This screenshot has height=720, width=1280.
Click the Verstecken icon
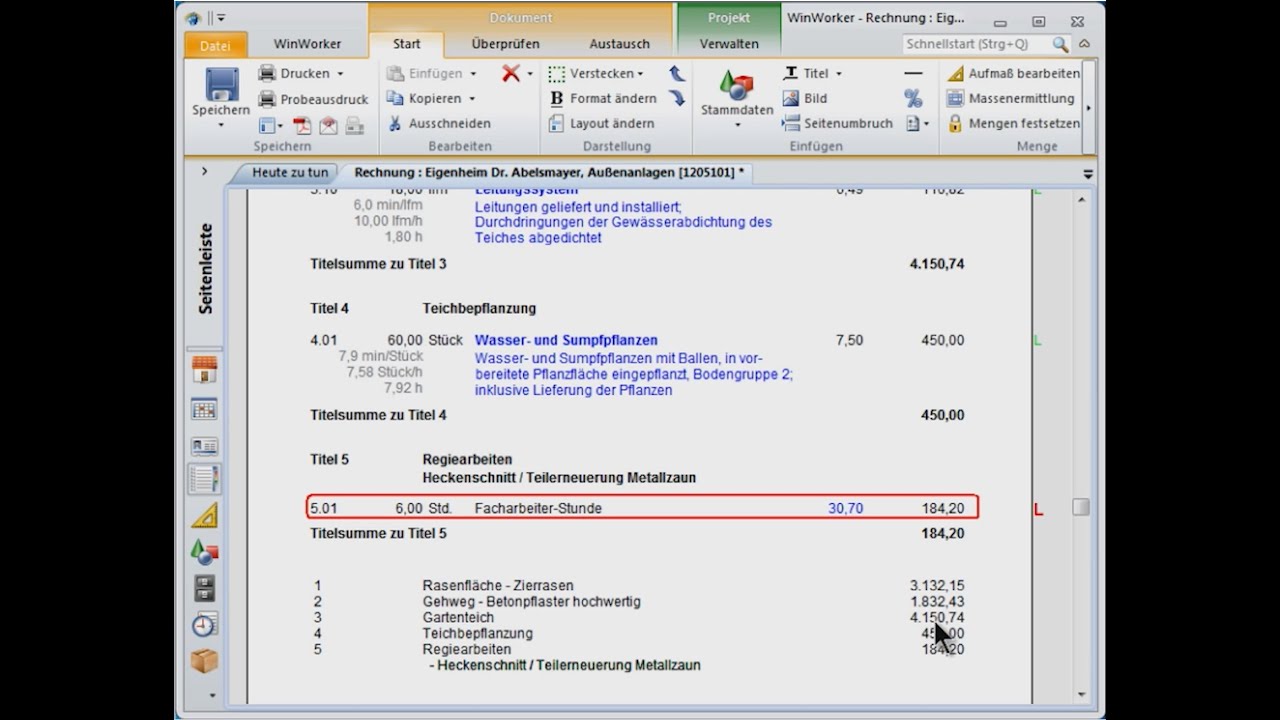click(557, 73)
